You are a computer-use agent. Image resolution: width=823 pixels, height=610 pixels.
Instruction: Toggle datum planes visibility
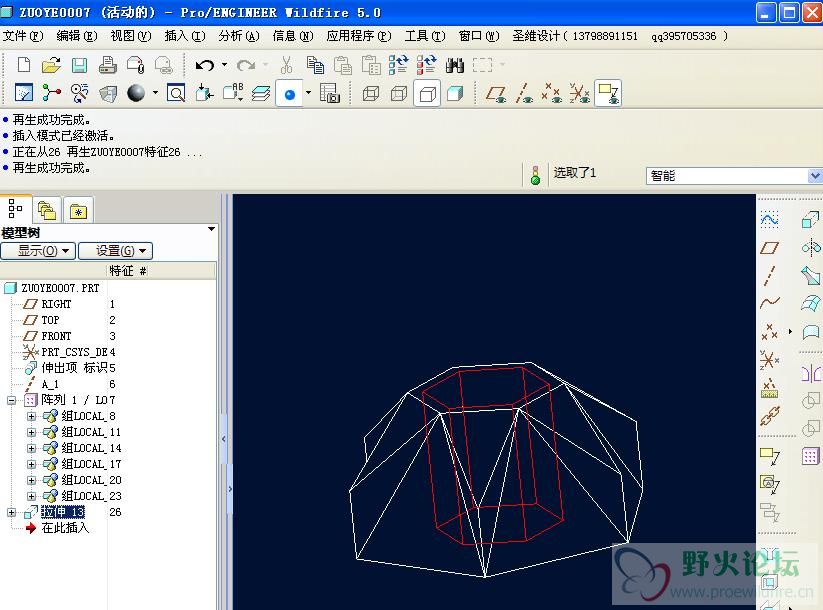pyautogui.click(x=496, y=93)
